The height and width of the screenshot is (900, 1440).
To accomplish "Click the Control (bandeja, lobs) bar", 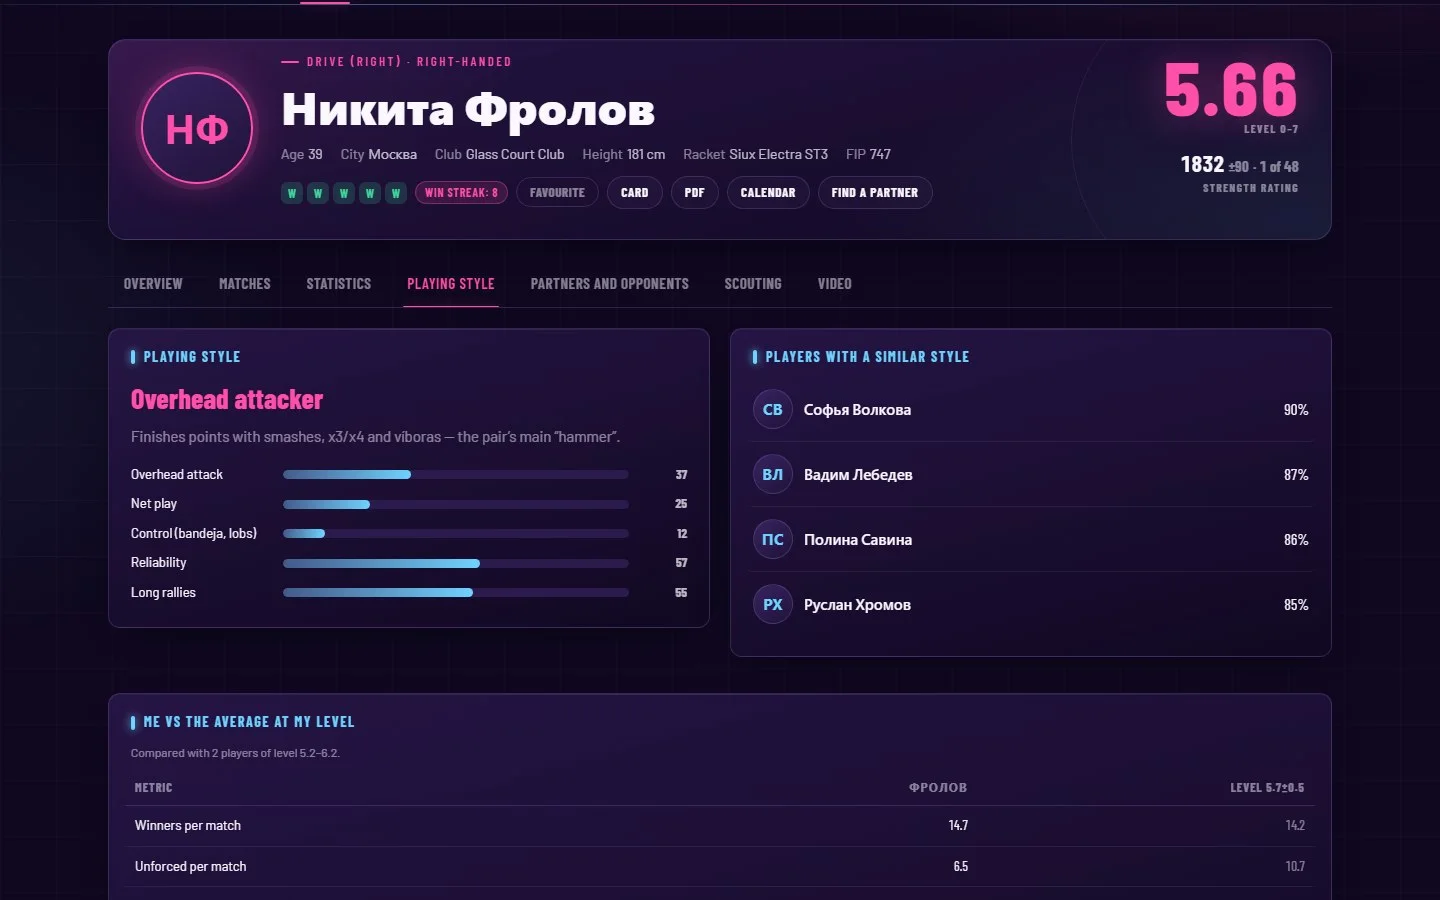I will [x=456, y=534].
